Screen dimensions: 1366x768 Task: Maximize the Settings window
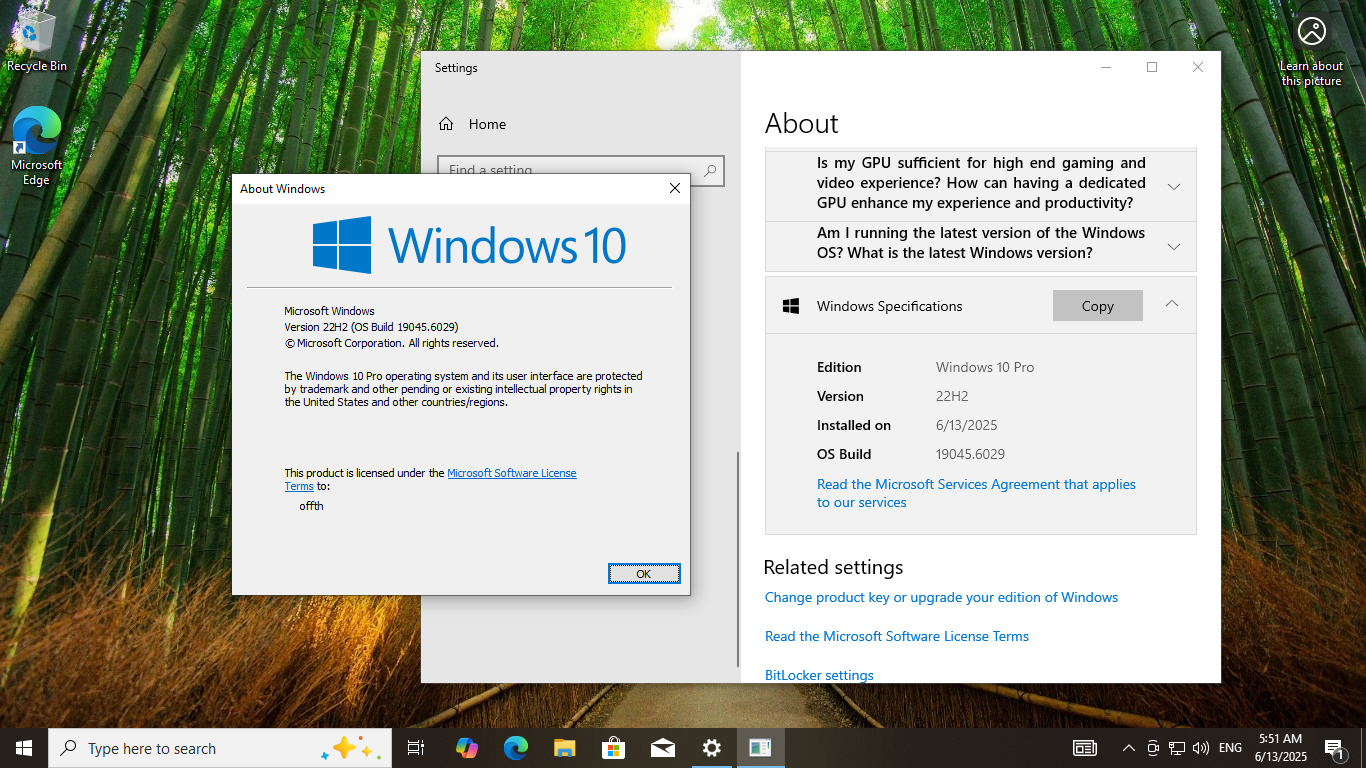coord(1152,67)
